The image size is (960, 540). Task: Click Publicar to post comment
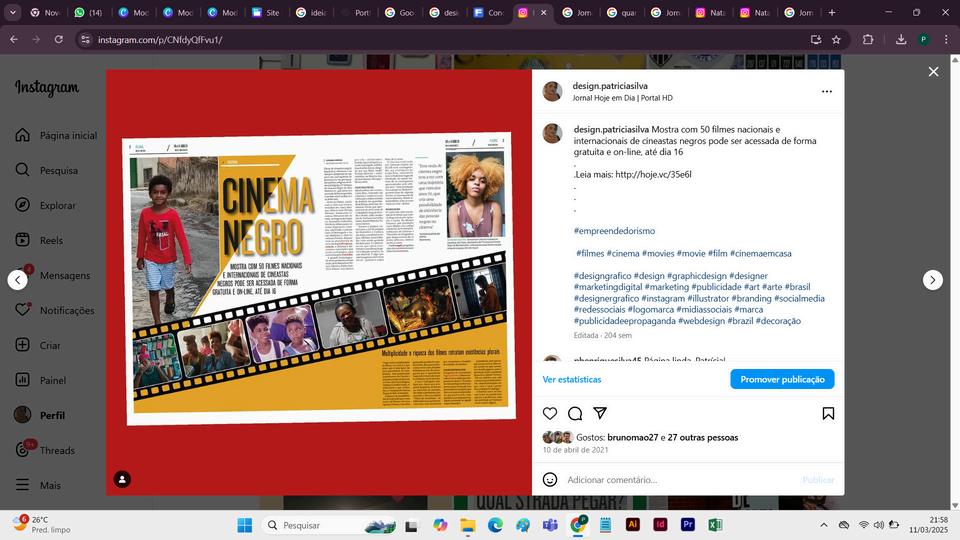pyautogui.click(x=818, y=479)
